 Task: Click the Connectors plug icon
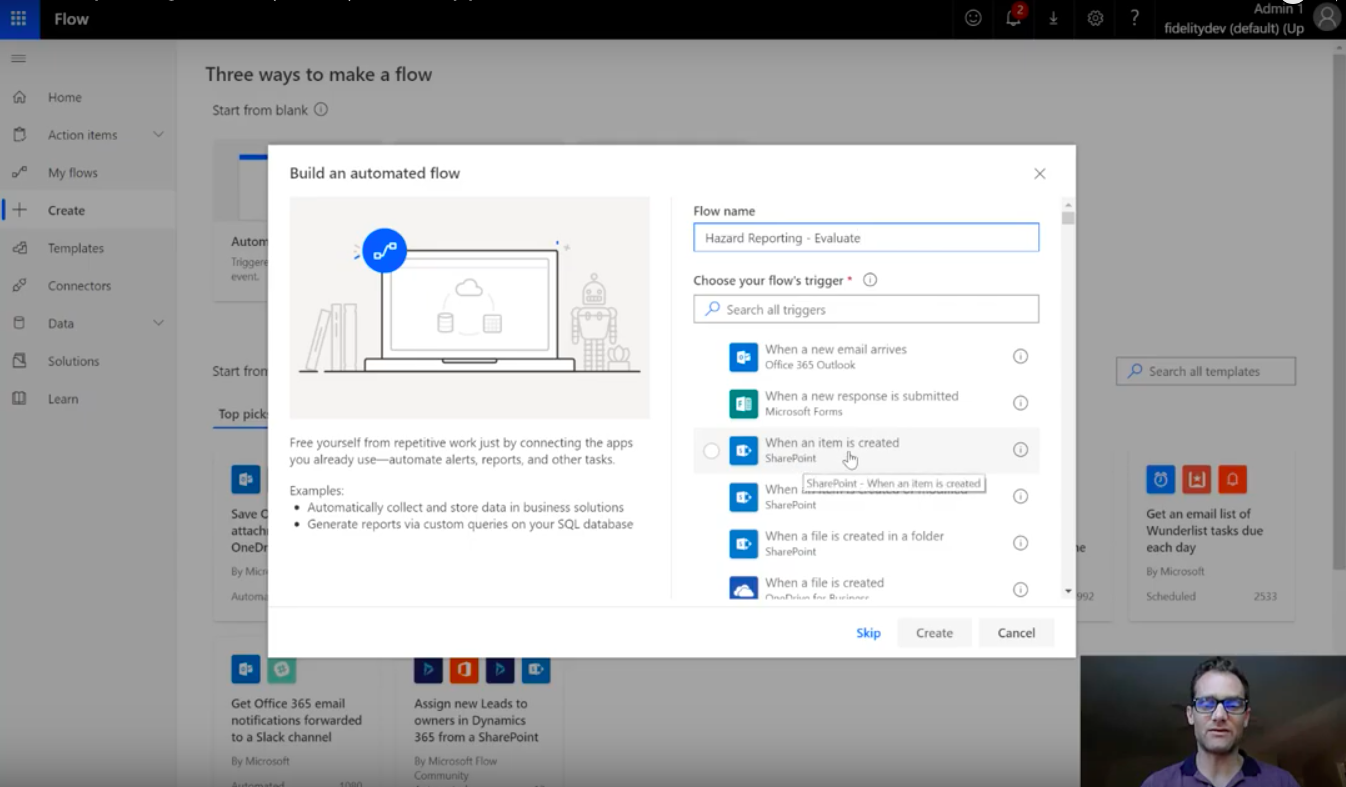click(19, 286)
